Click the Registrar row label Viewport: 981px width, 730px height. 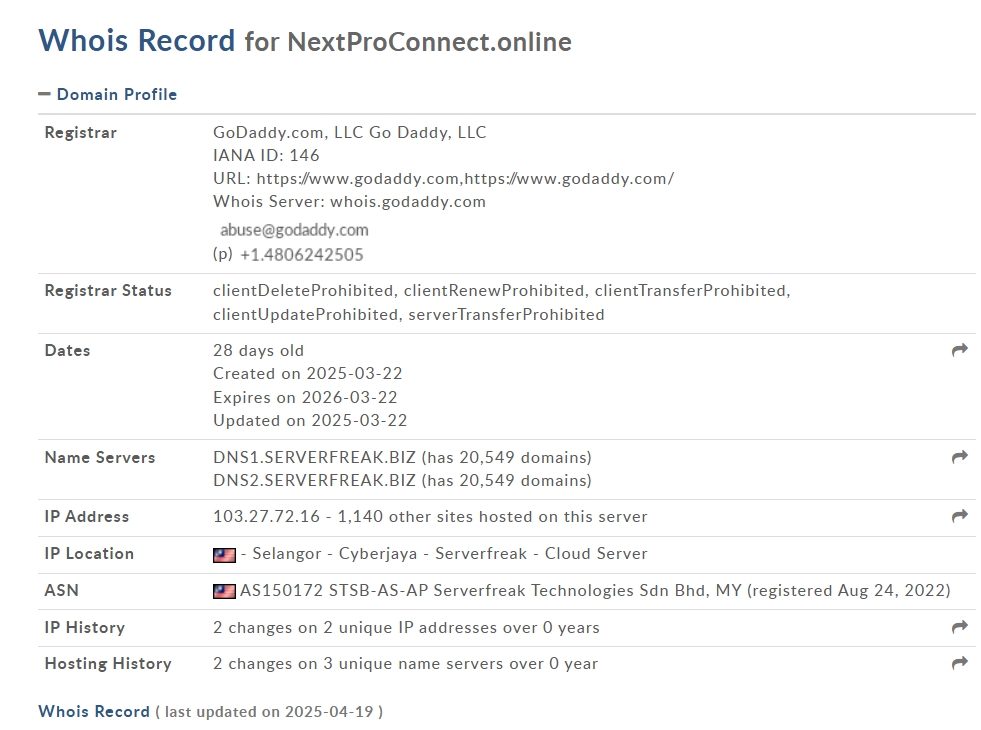pos(81,133)
